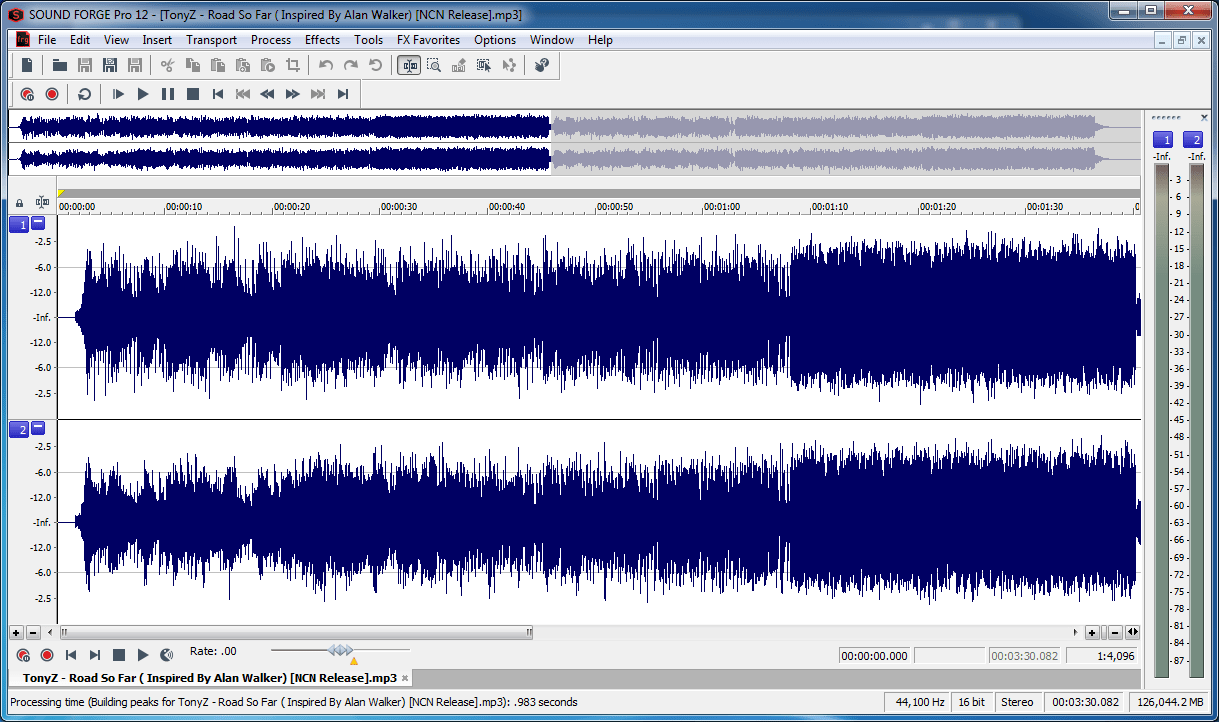Click Go to End in top transport bar
Image resolution: width=1219 pixels, height=722 pixels.
tap(343, 94)
